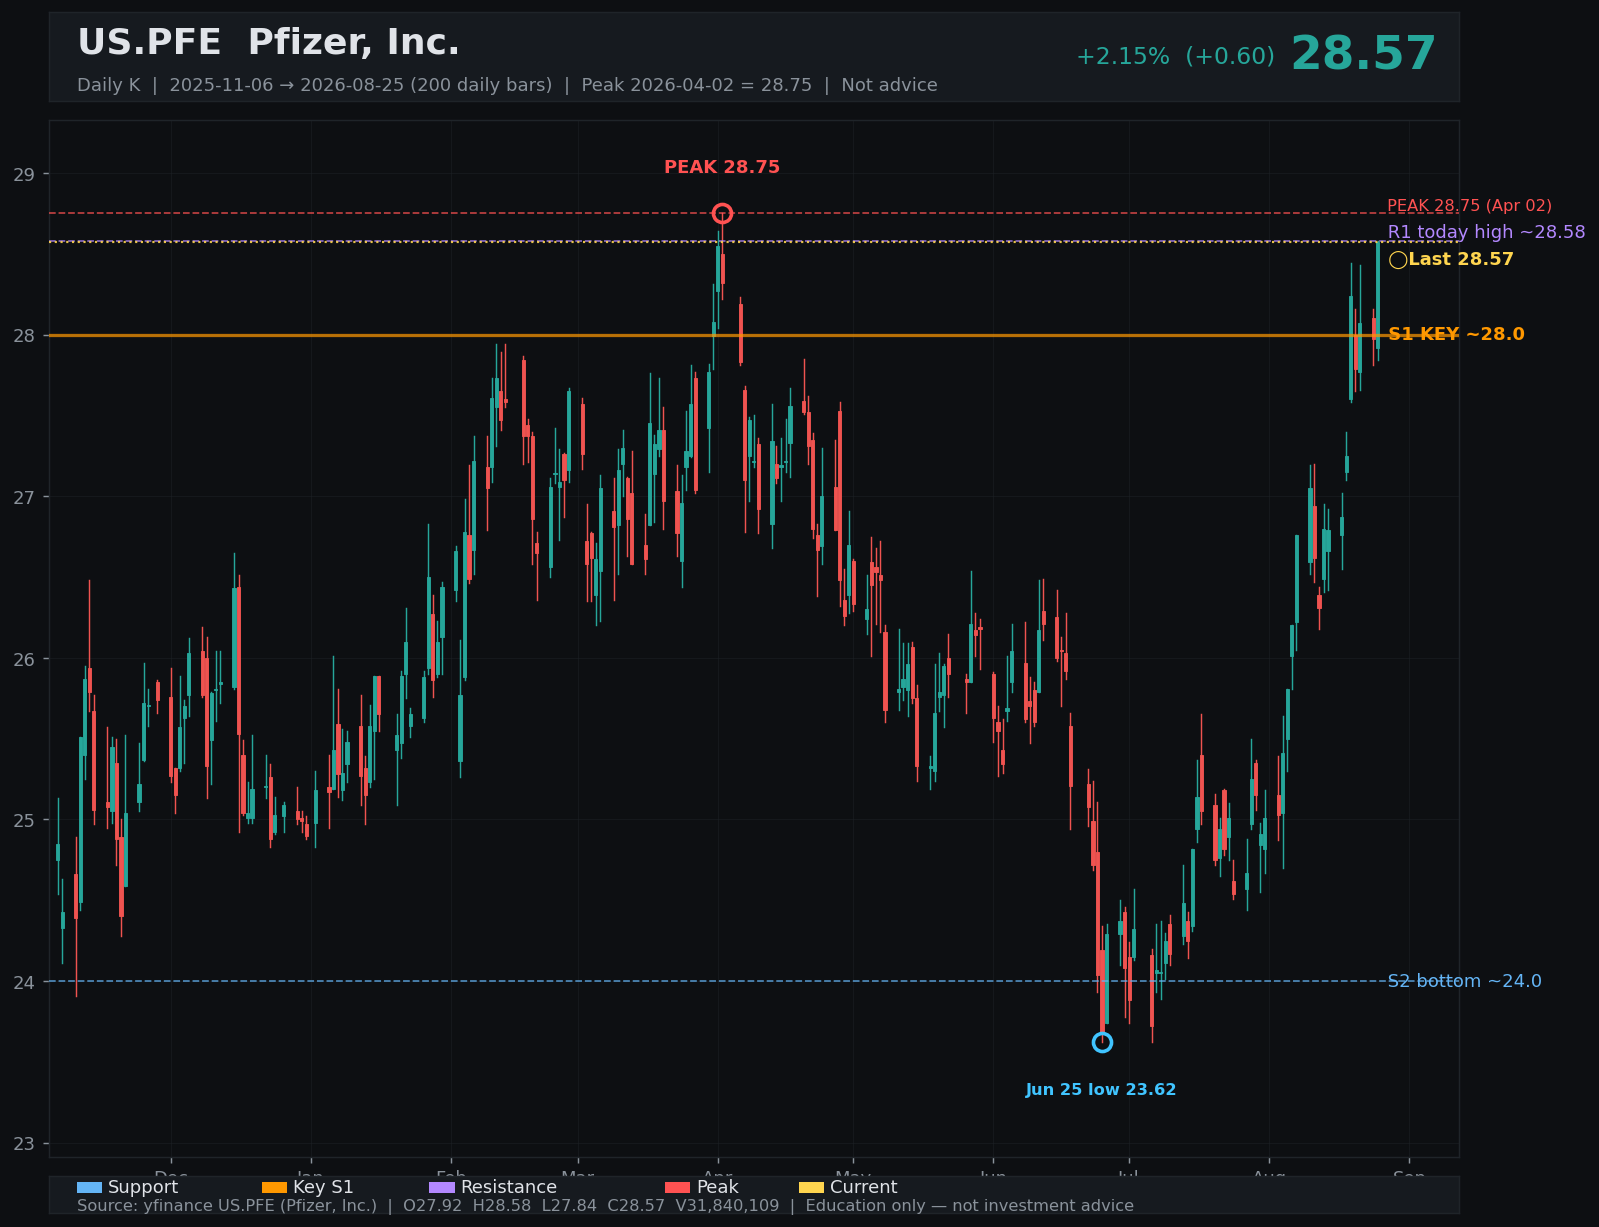
Task: Click the blue Support legend swatch
Action: click(89, 1187)
